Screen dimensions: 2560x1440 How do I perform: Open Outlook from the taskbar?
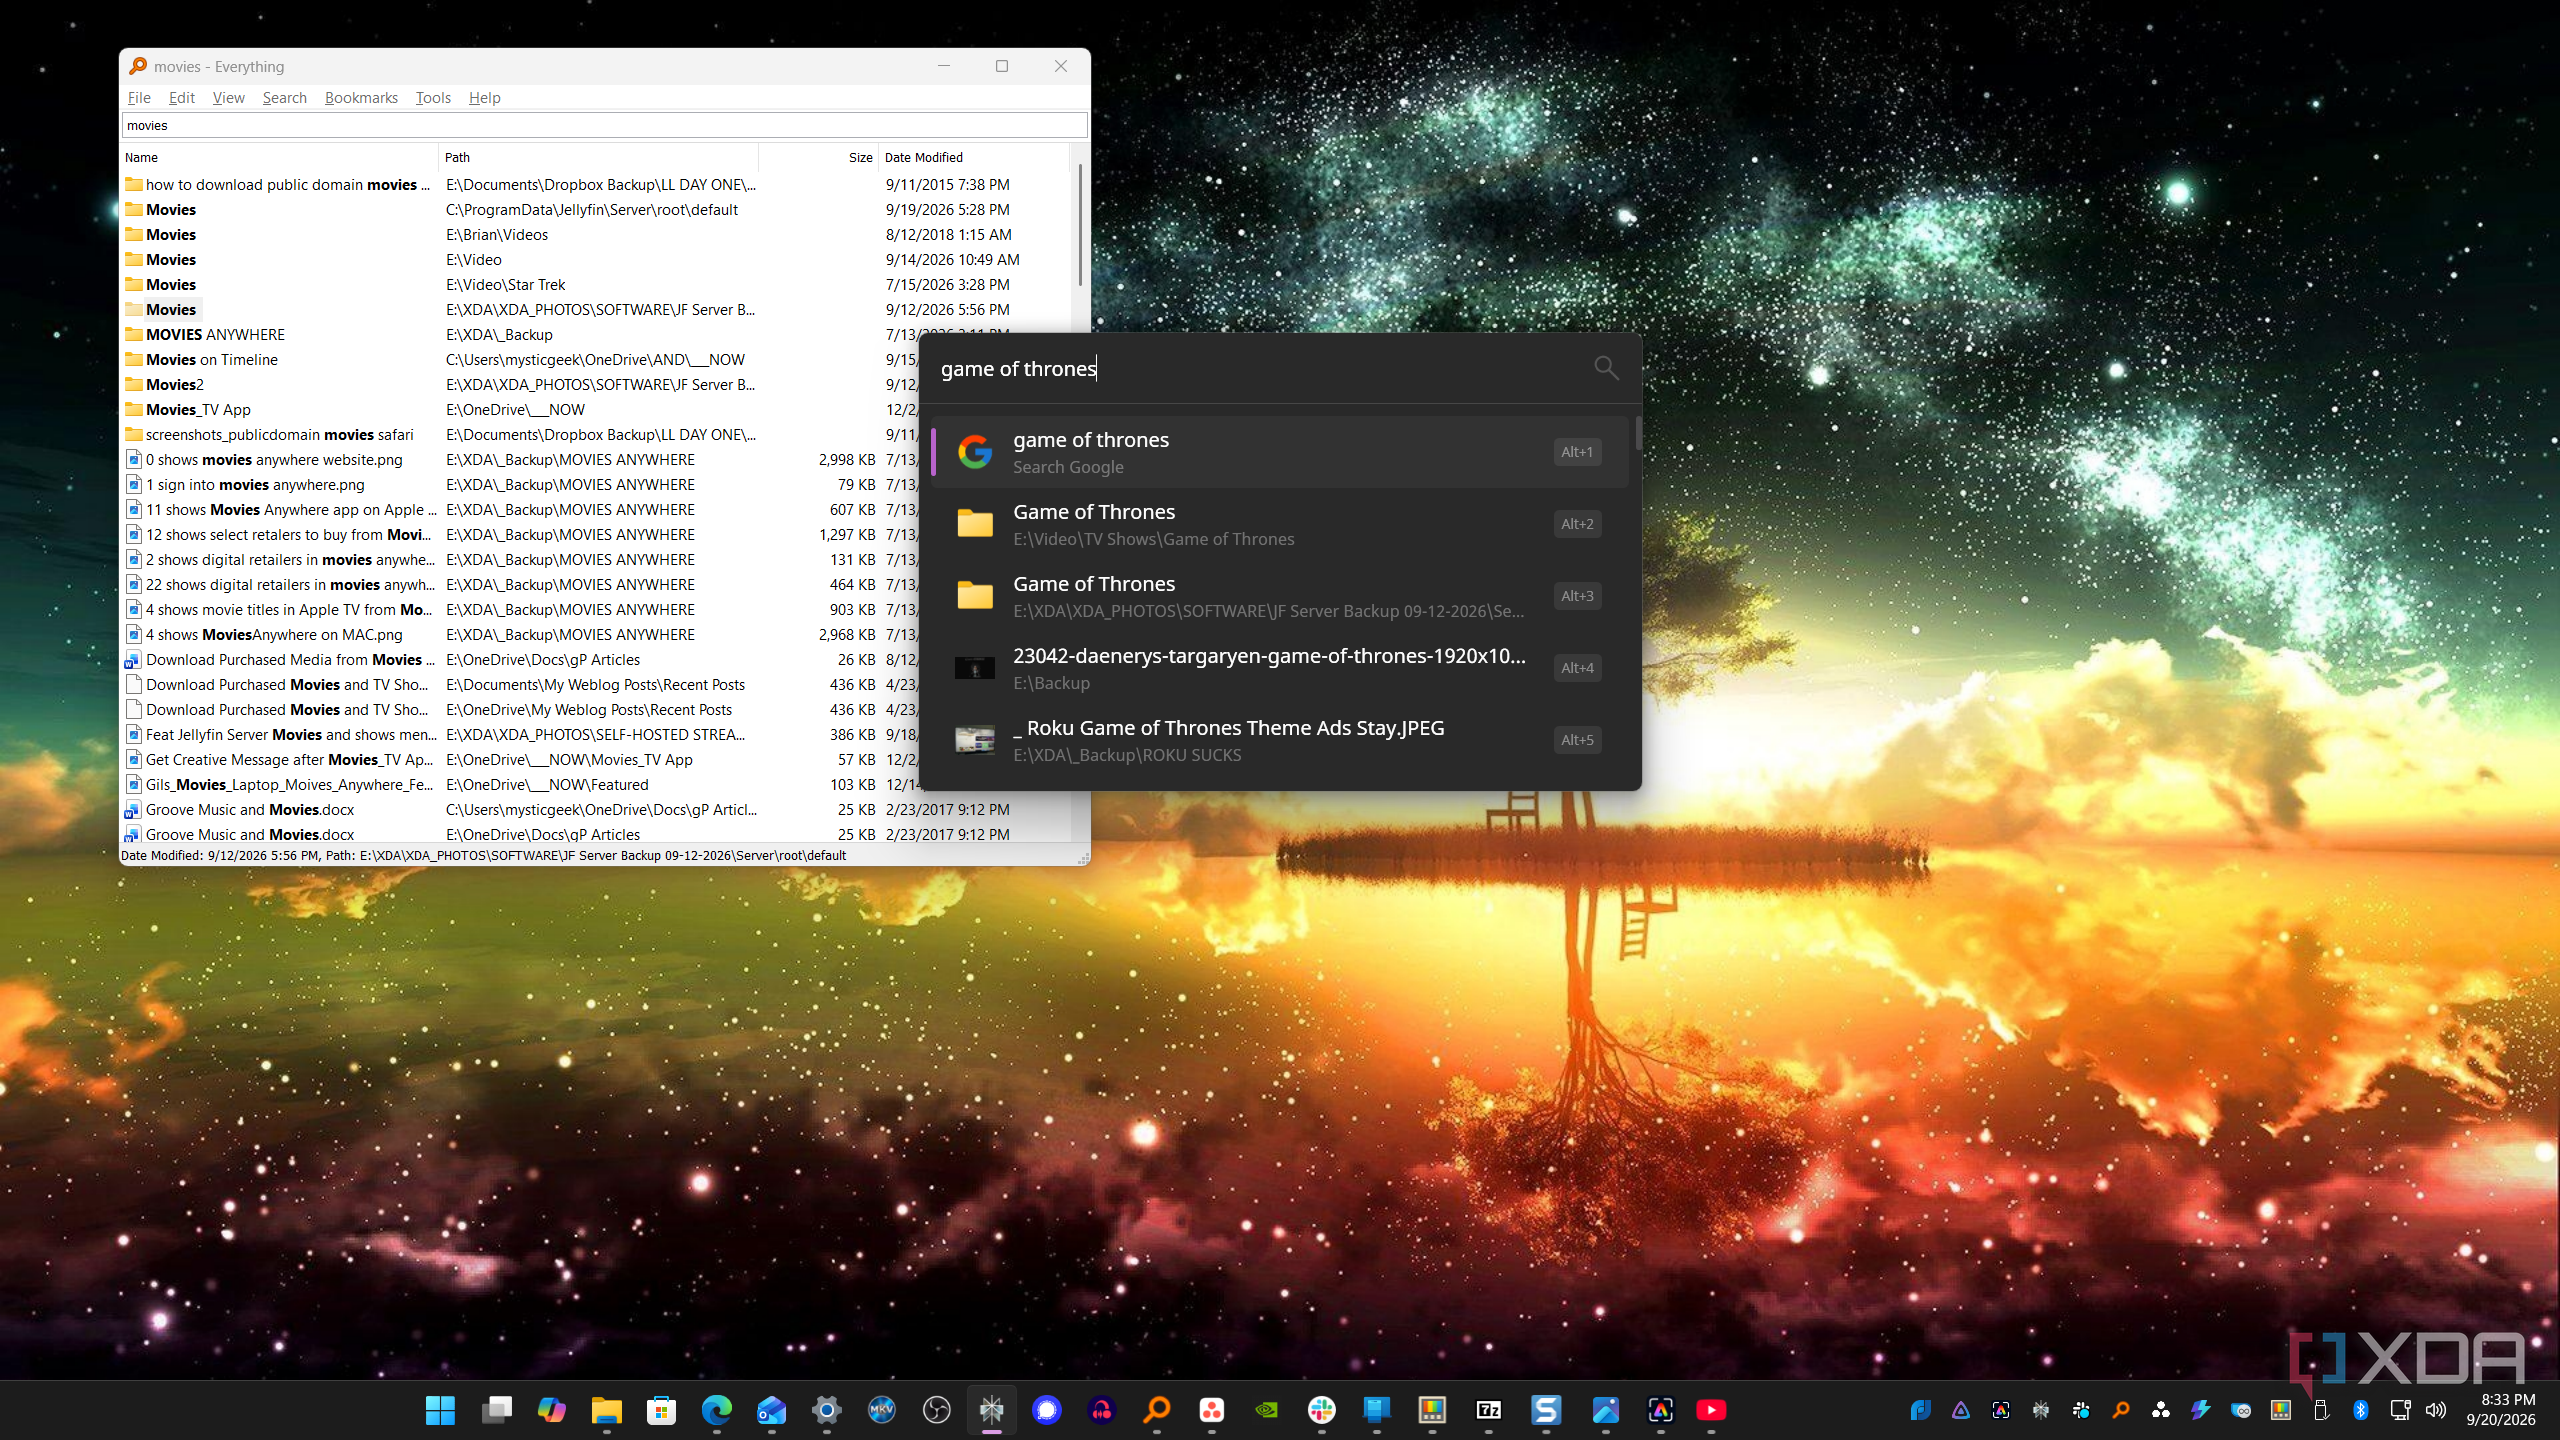pyautogui.click(x=771, y=1410)
